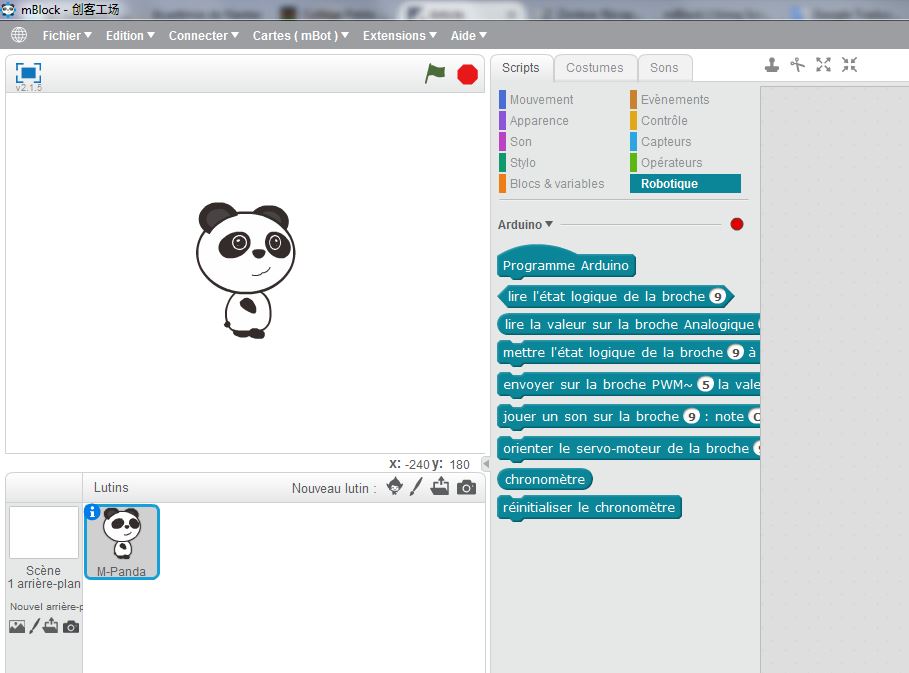Select the scissors delete tool
Viewport: 909px width, 673px height.
[x=797, y=65]
